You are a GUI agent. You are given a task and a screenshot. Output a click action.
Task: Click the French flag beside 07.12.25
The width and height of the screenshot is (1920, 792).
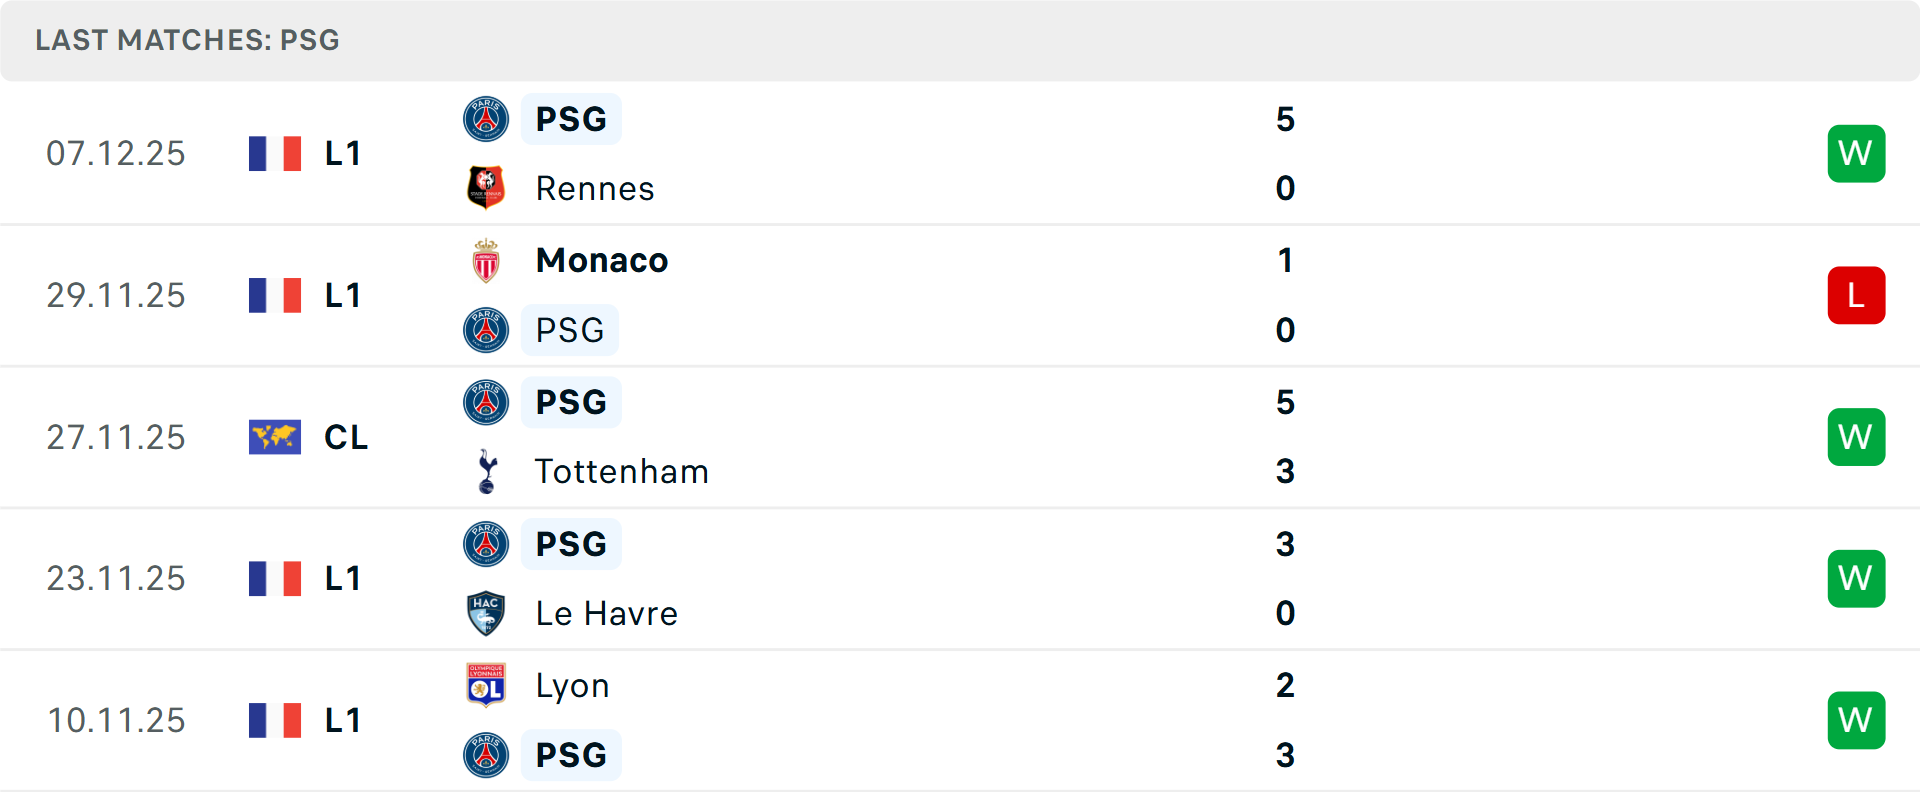(x=275, y=153)
